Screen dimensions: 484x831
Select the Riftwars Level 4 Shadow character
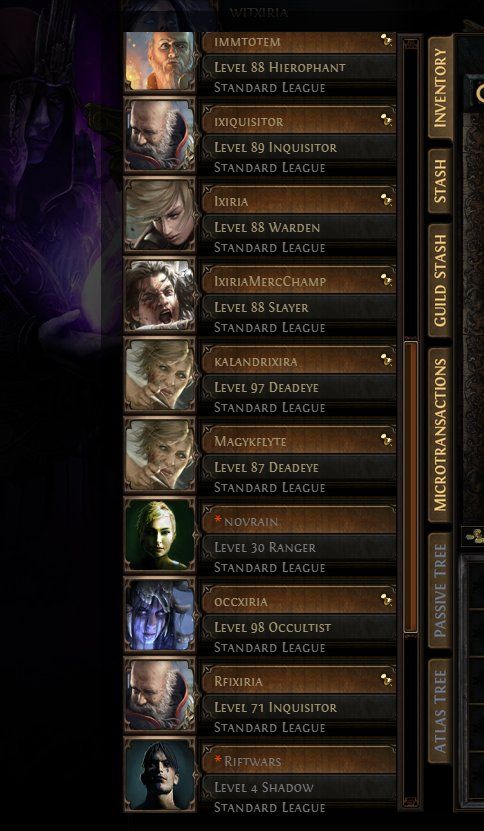click(260, 775)
